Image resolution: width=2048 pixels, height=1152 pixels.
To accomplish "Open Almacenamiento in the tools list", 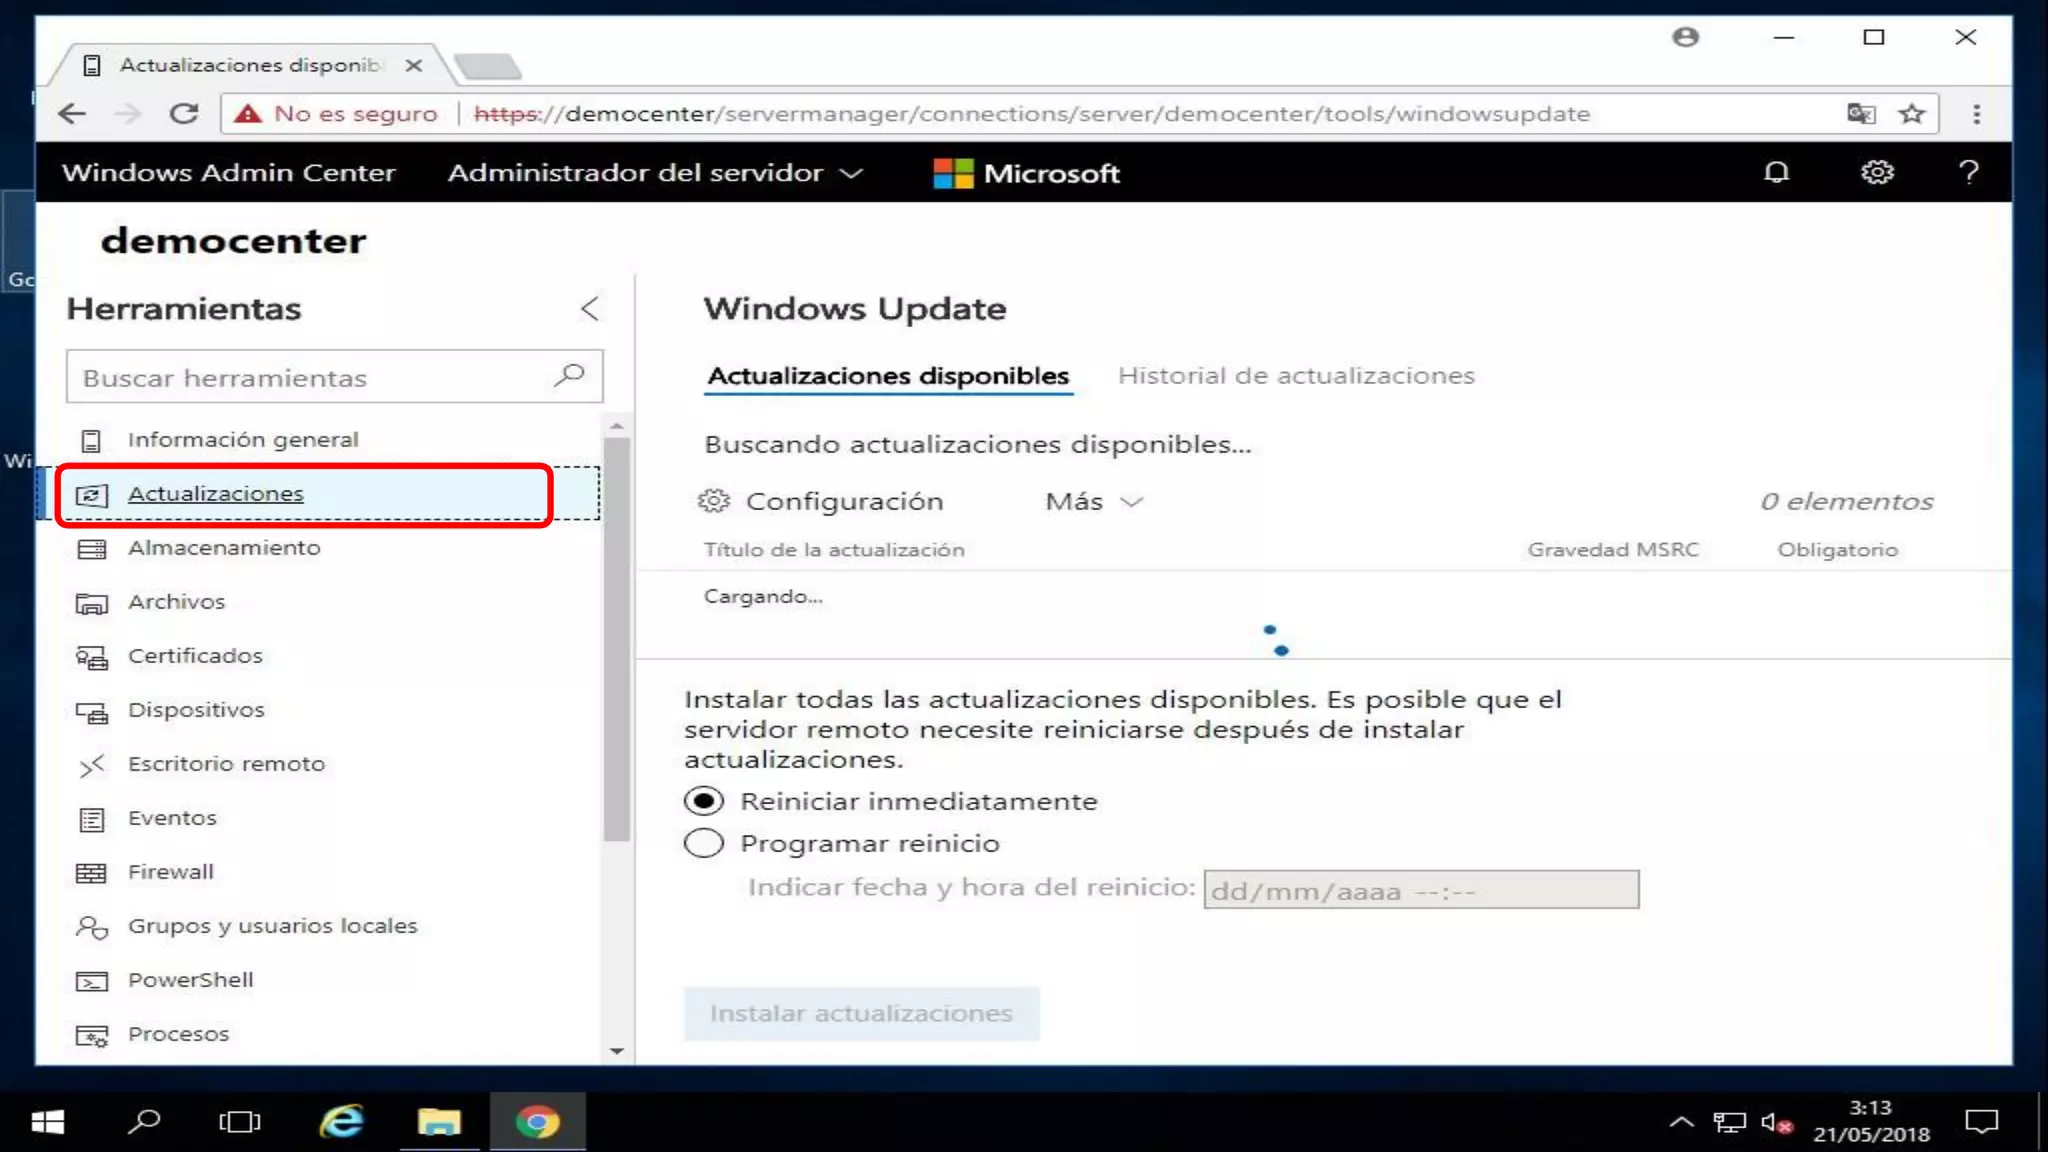I will tap(224, 548).
